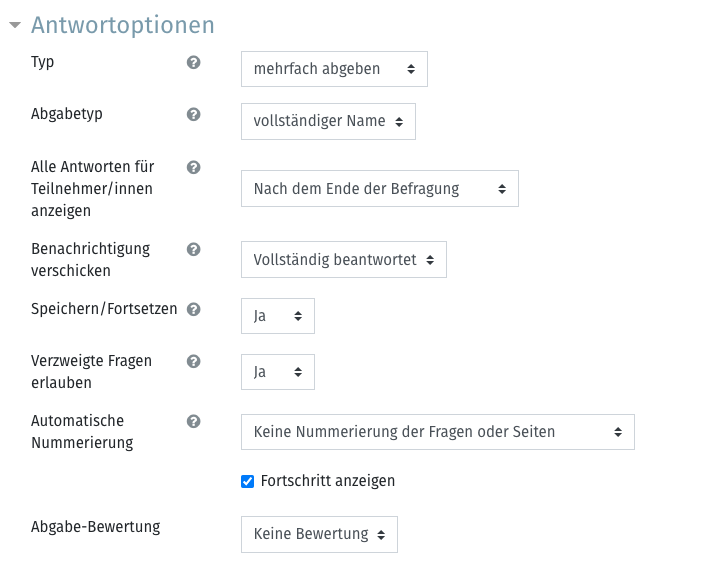Image resolution: width=725 pixels, height=568 pixels.
Task: Open the 'vollständiger Name' dropdown
Action: point(328,121)
